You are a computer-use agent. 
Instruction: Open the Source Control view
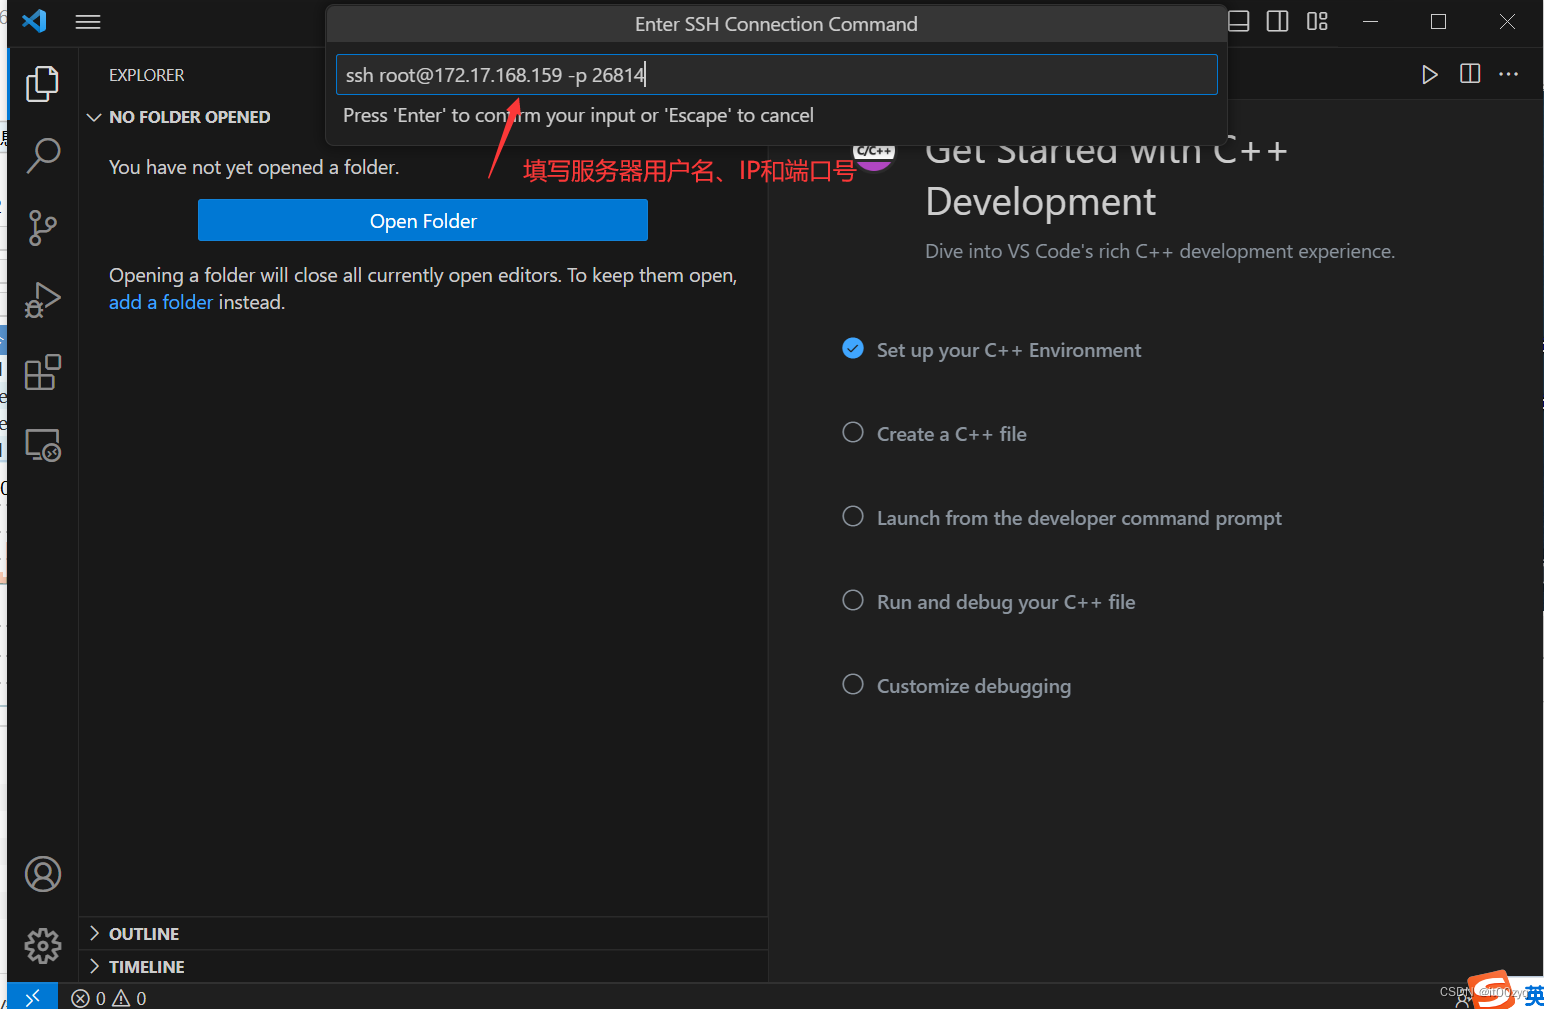tap(42, 228)
